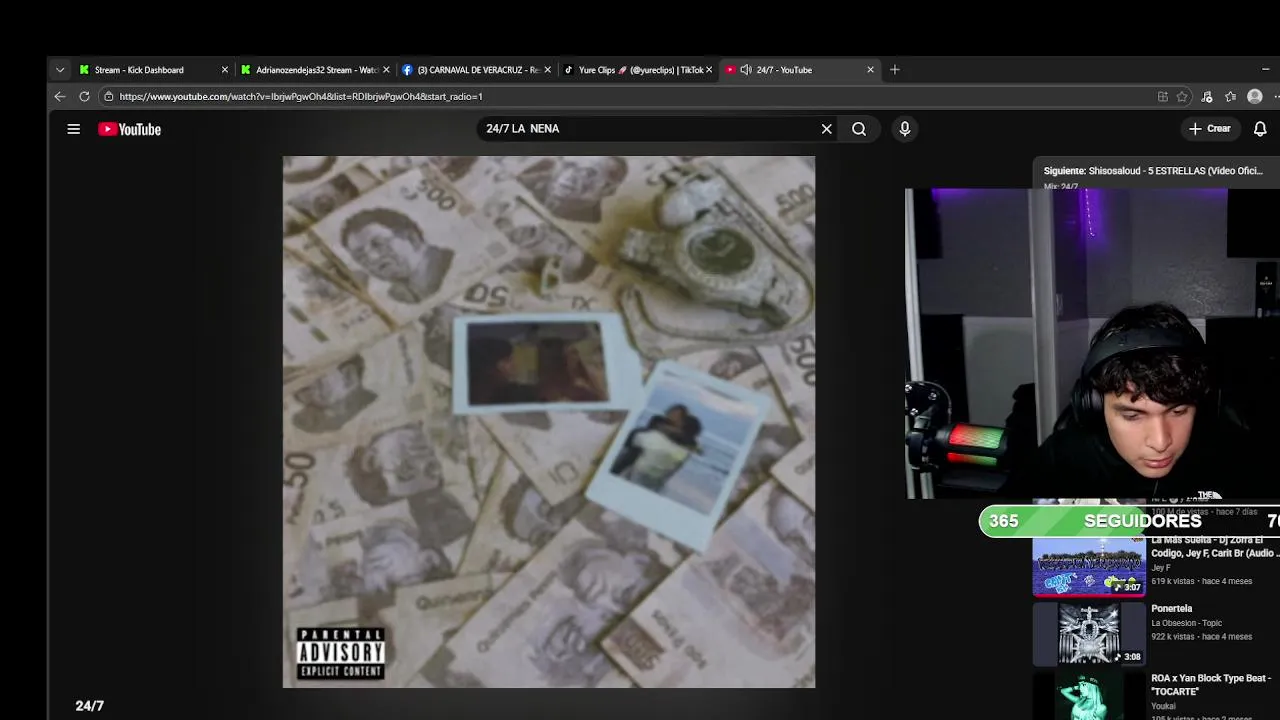
Task: Open YouTube notifications bell
Action: [x=1260, y=129]
